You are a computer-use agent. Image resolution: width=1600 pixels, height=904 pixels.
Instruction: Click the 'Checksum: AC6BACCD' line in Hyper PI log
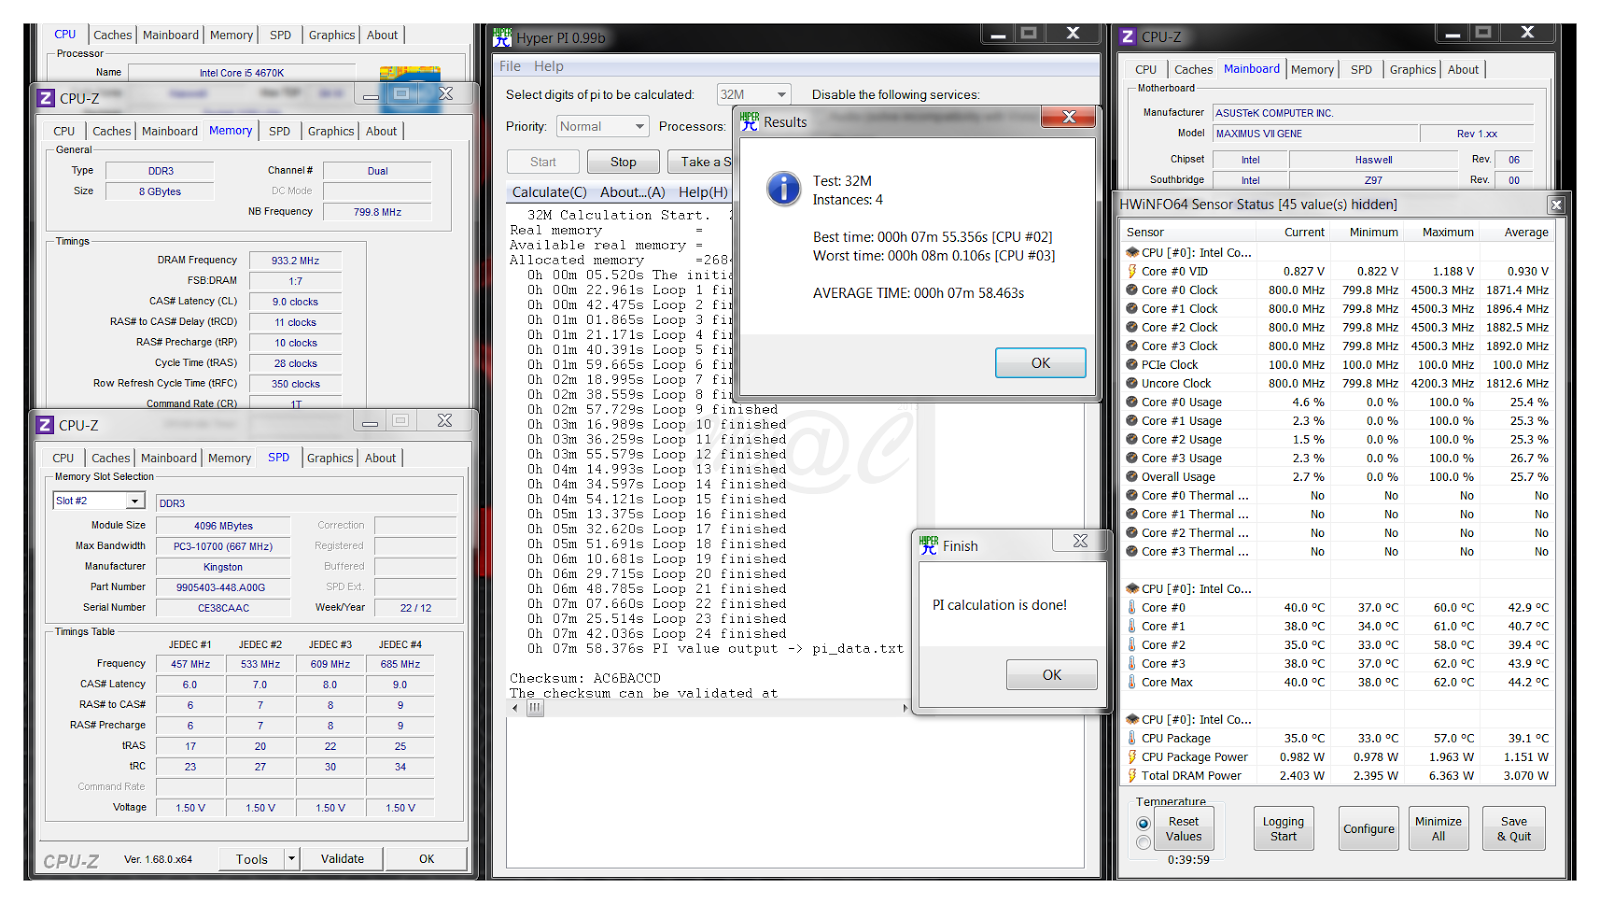(586, 678)
